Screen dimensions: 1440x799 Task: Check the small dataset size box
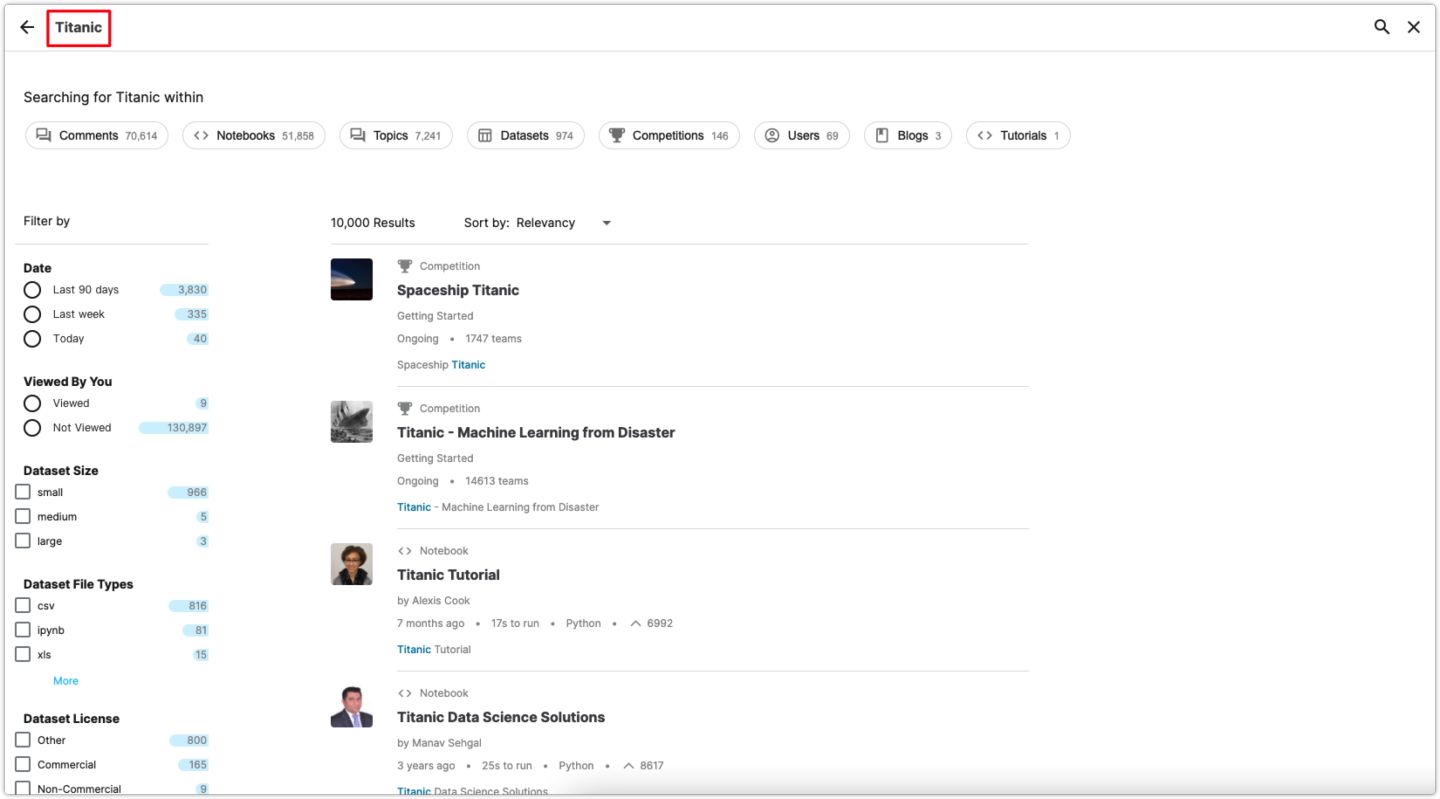(x=23, y=492)
